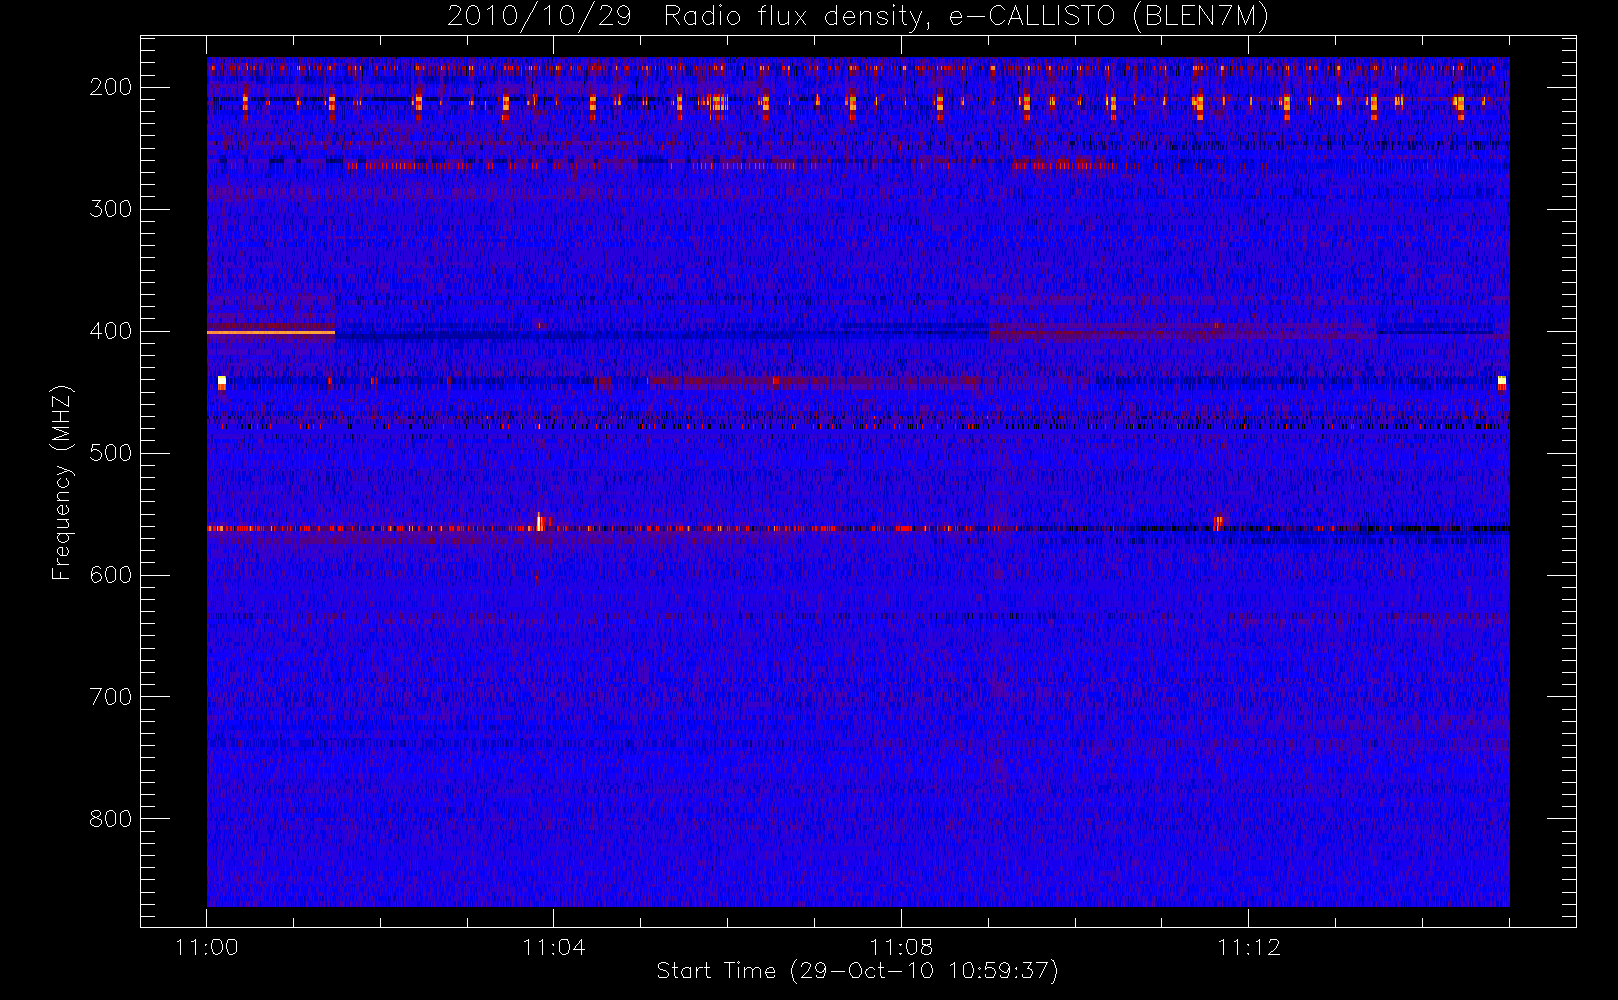Click the date "2010/10/29" in the title
This screenshot has width=1618, height=1000.
pos(539,17)
